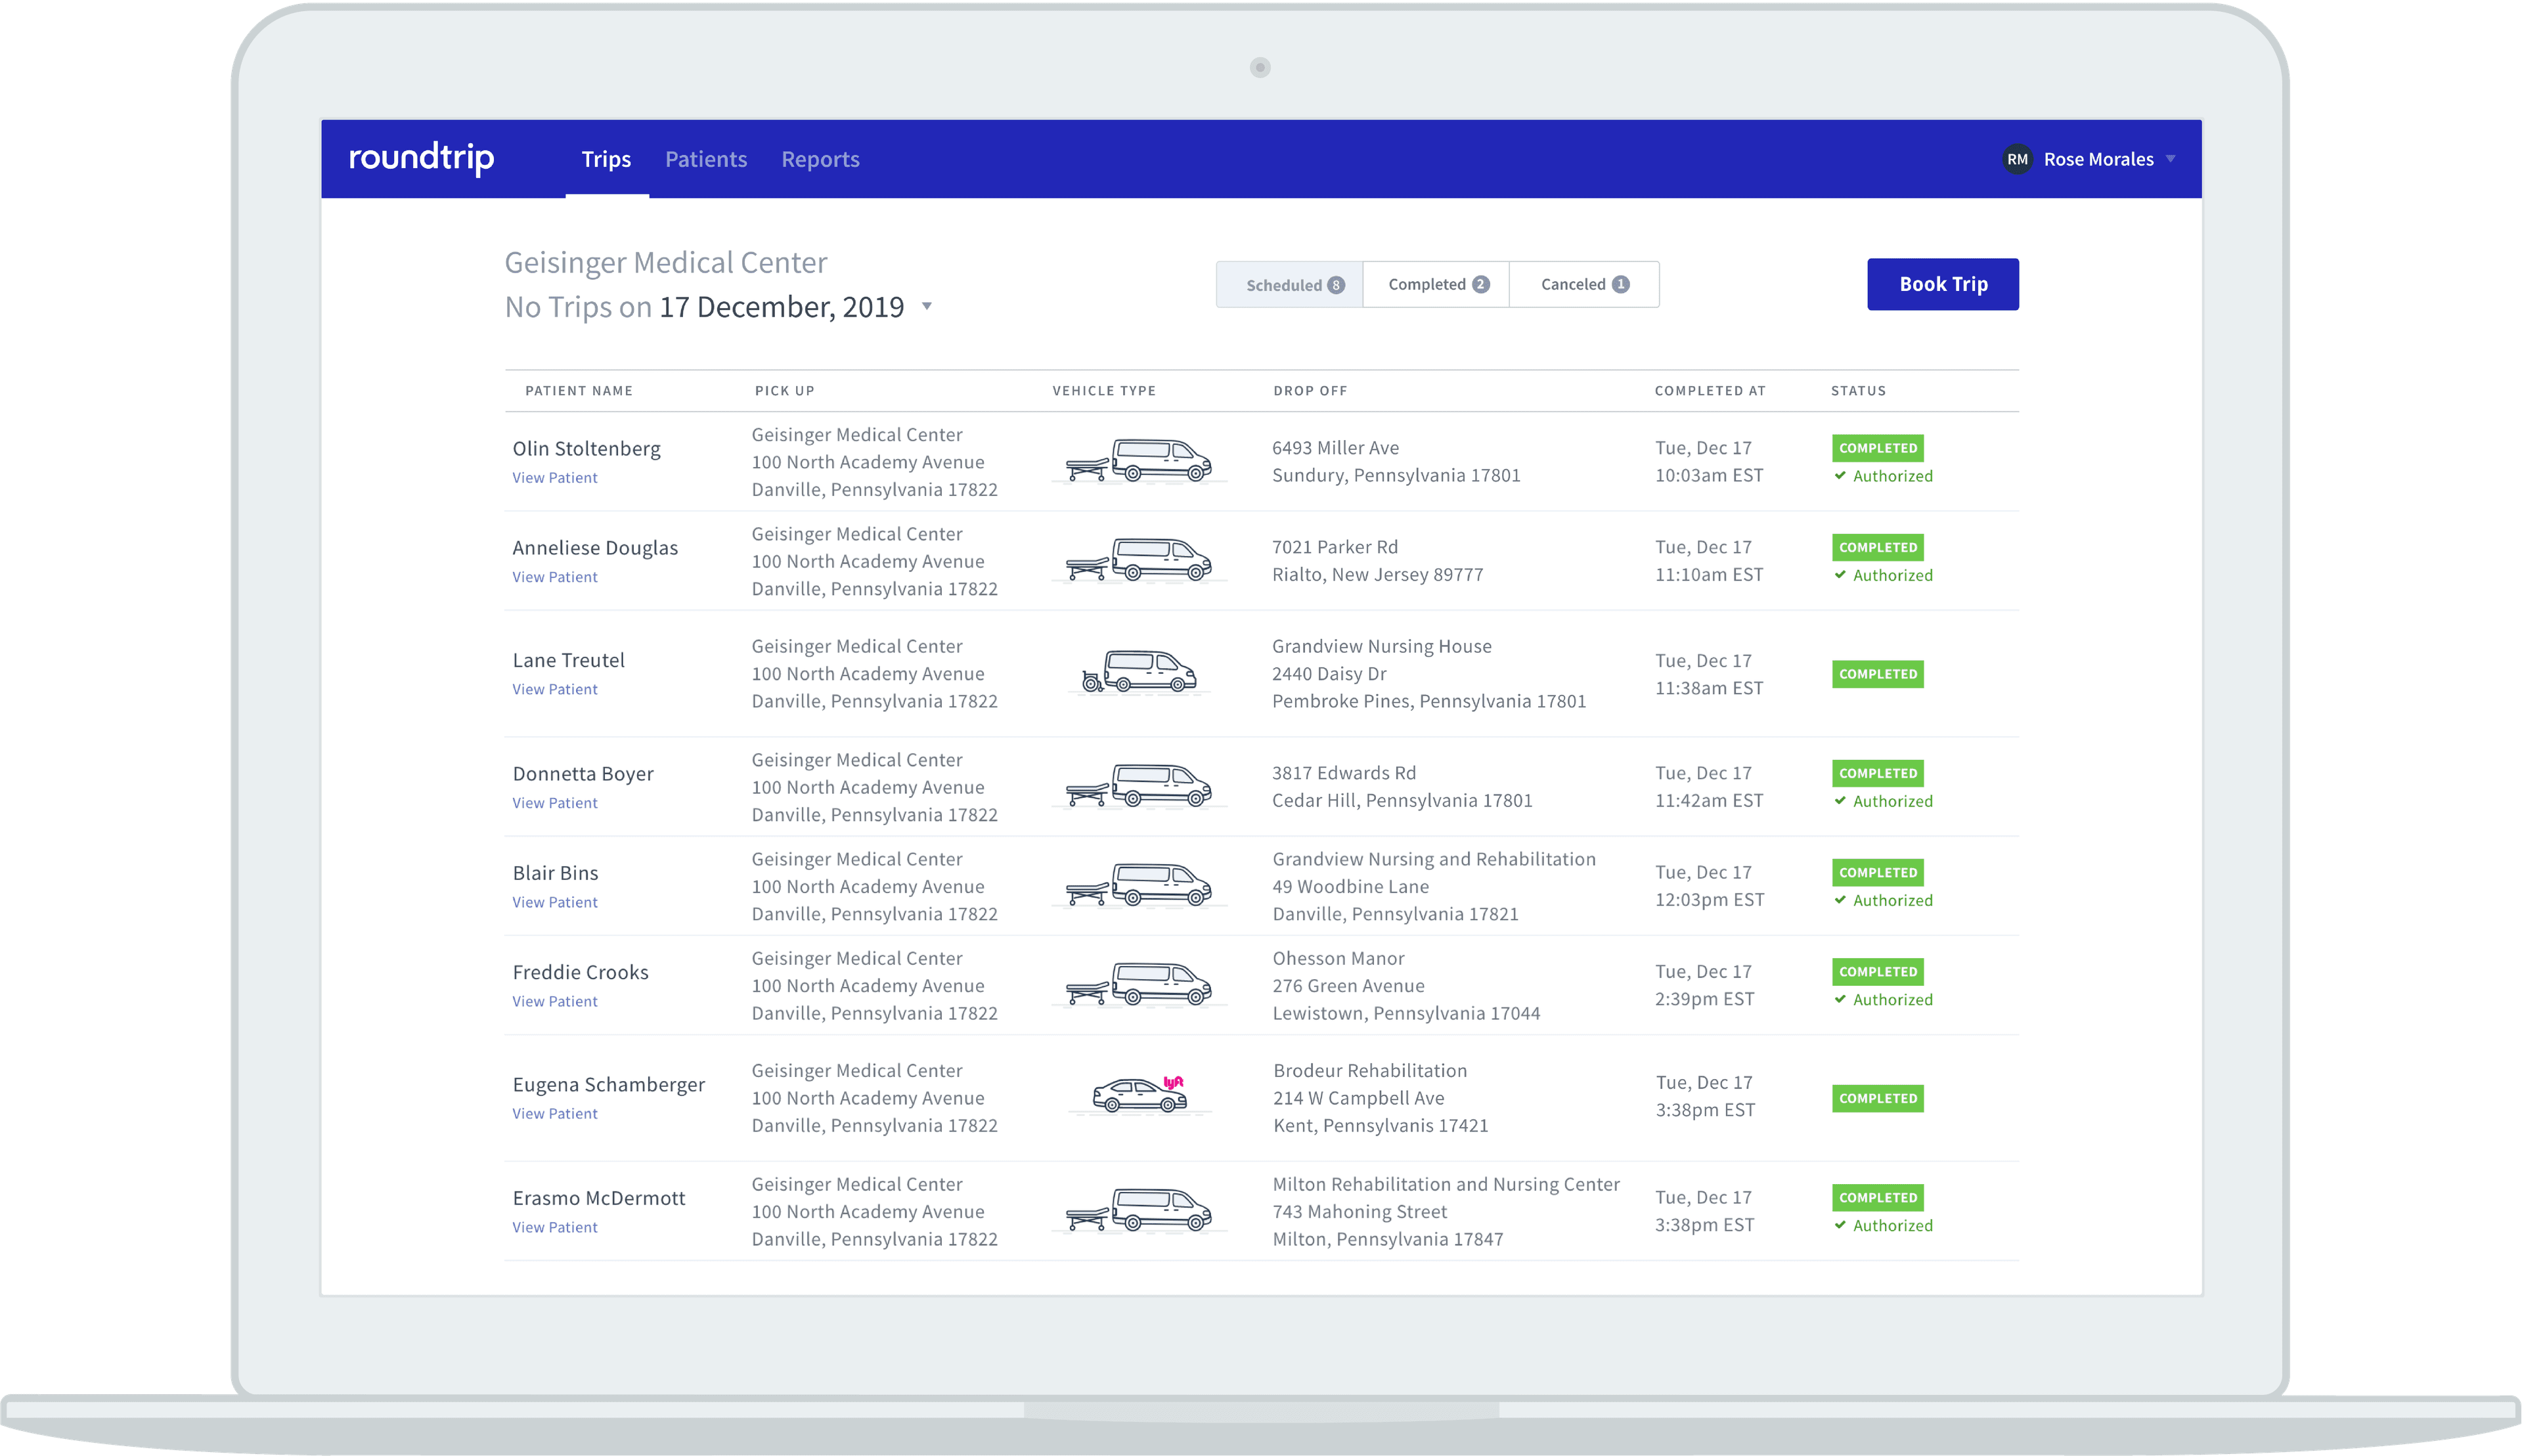
Task: Switch to the Scheduled trips filter
Action: point(1289,285)
